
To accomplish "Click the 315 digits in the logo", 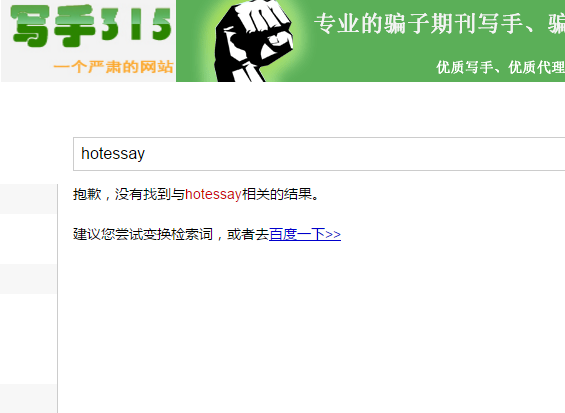I will tap(136, 25).
